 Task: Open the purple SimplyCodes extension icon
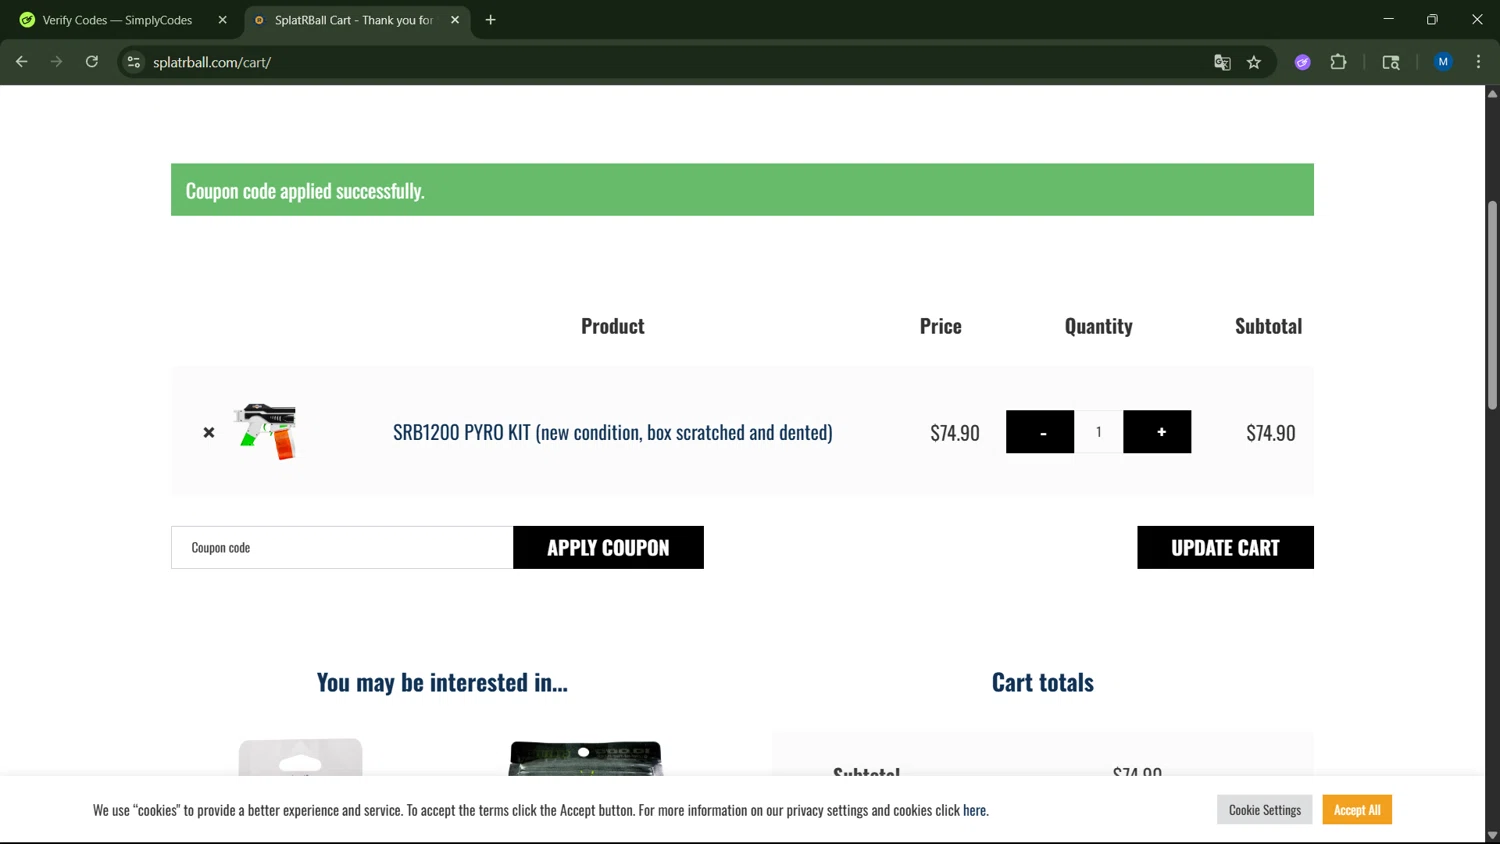click(1302, 62)
